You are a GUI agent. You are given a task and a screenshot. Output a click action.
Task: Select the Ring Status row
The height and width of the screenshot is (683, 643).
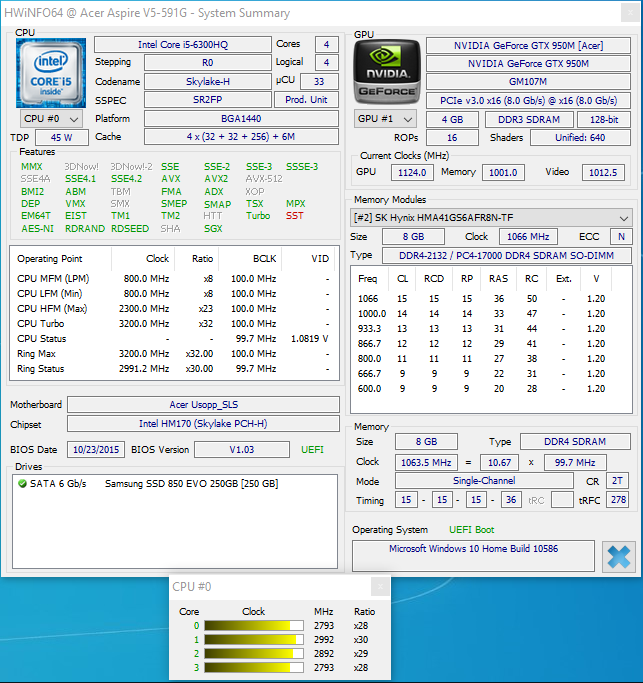174,369
